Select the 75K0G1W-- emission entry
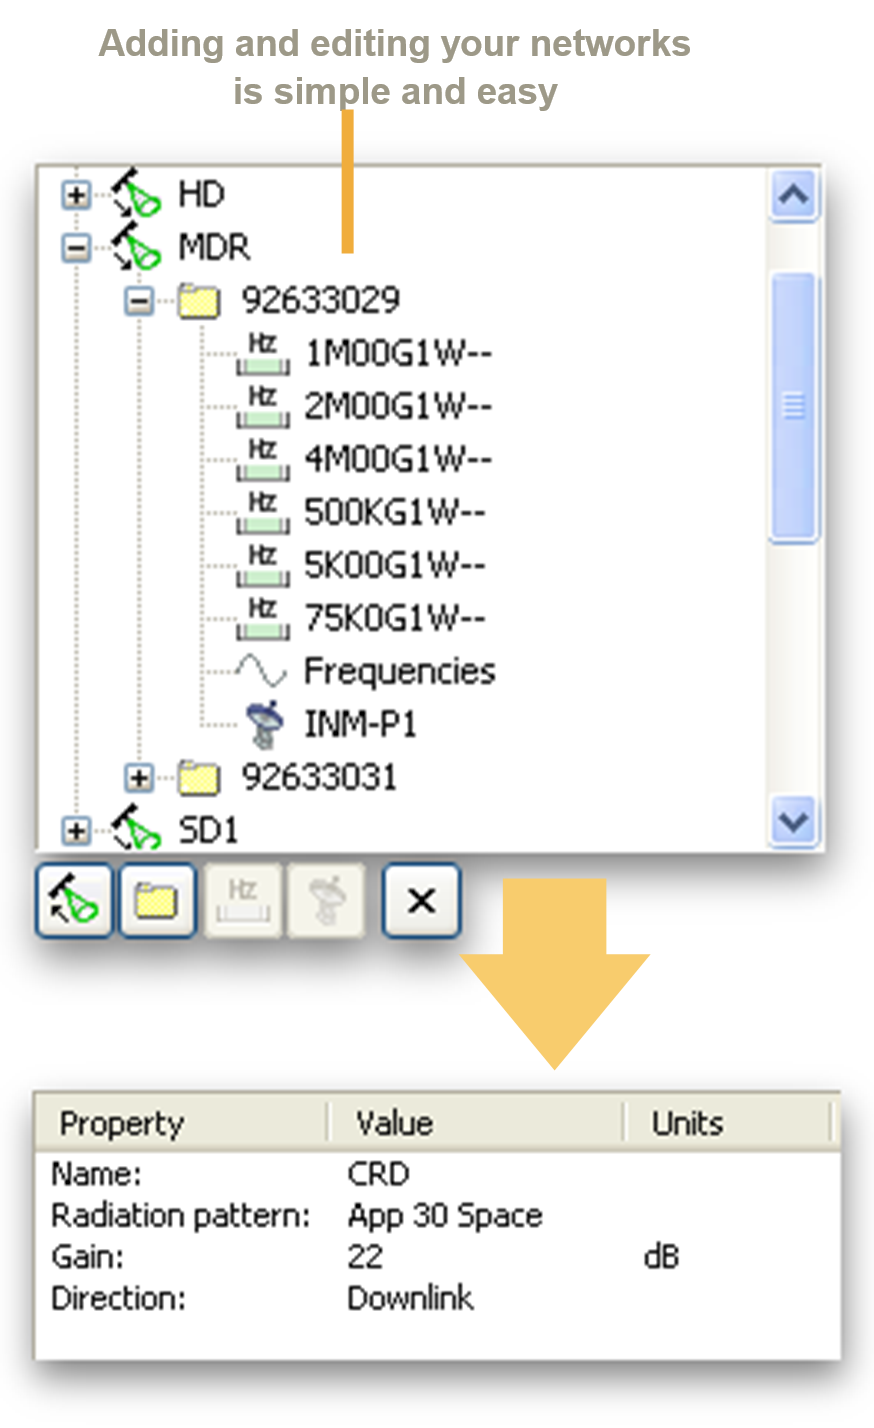This screenshot has height=1428, width=874. 395,618
